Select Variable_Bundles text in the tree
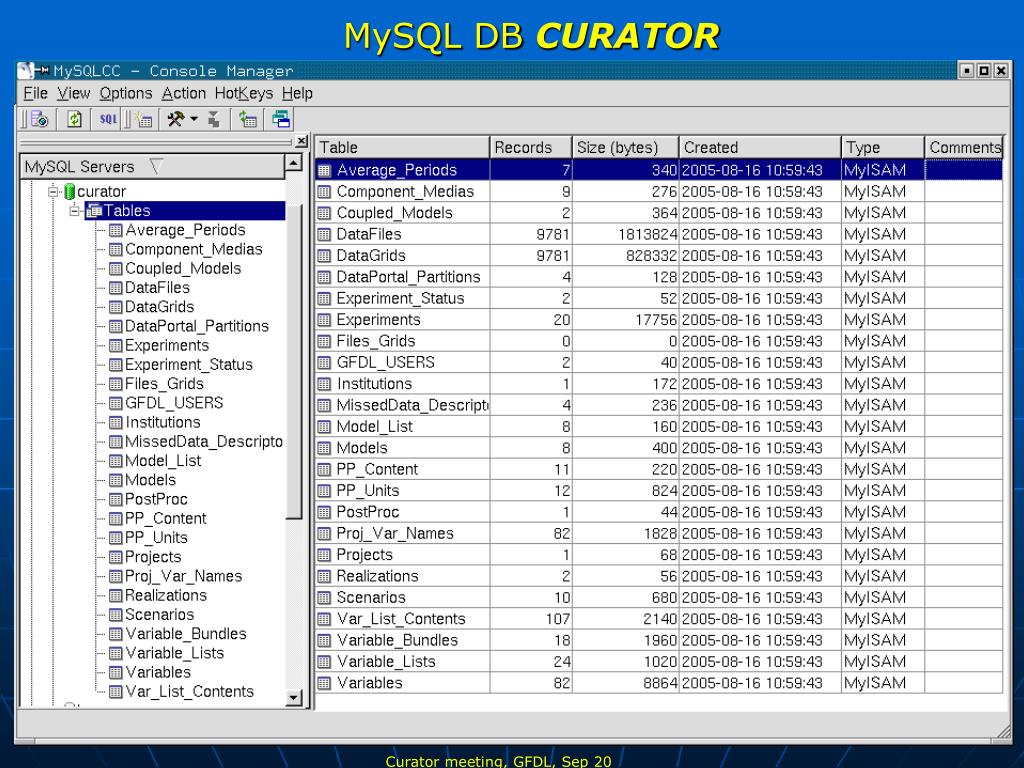Viewport: 1024px width, 768px height. [x=185, y=634]
